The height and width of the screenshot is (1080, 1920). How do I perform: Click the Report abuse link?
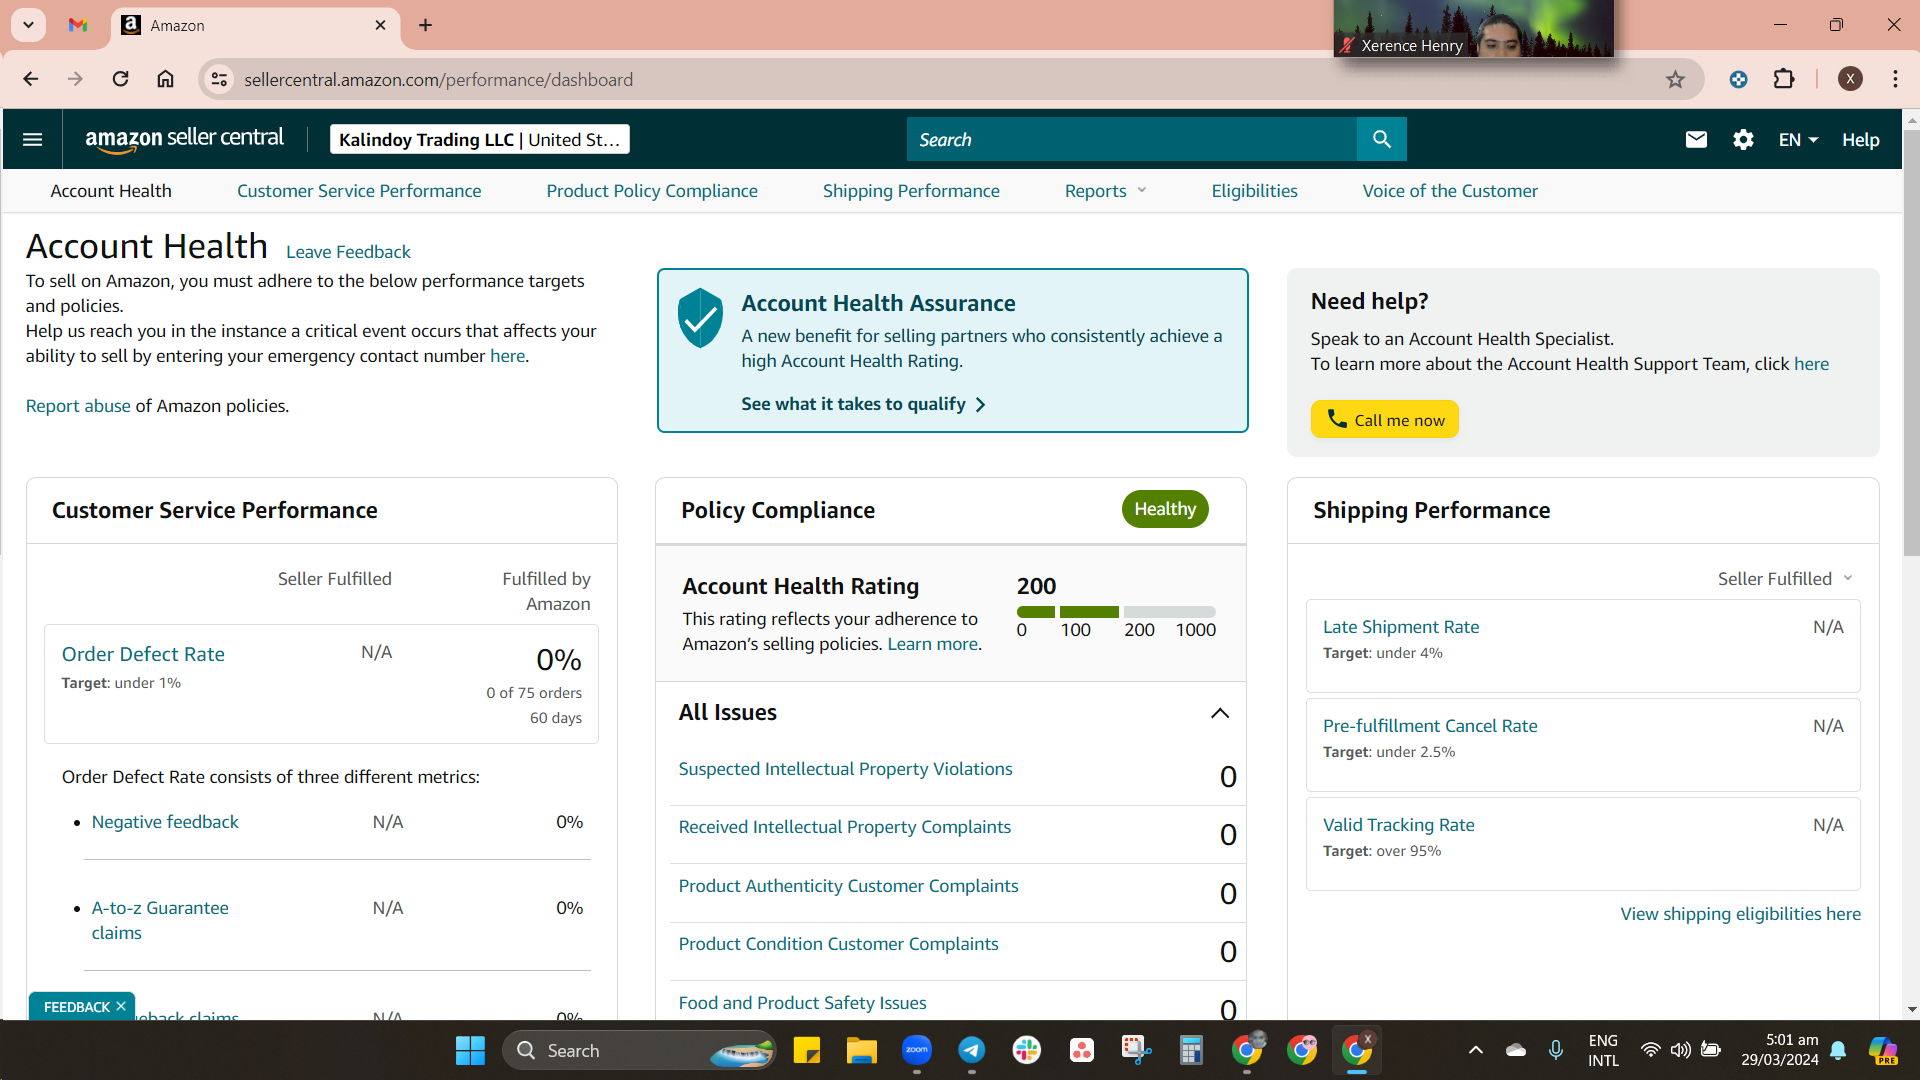pyautogui.click(x=78, y=406)
